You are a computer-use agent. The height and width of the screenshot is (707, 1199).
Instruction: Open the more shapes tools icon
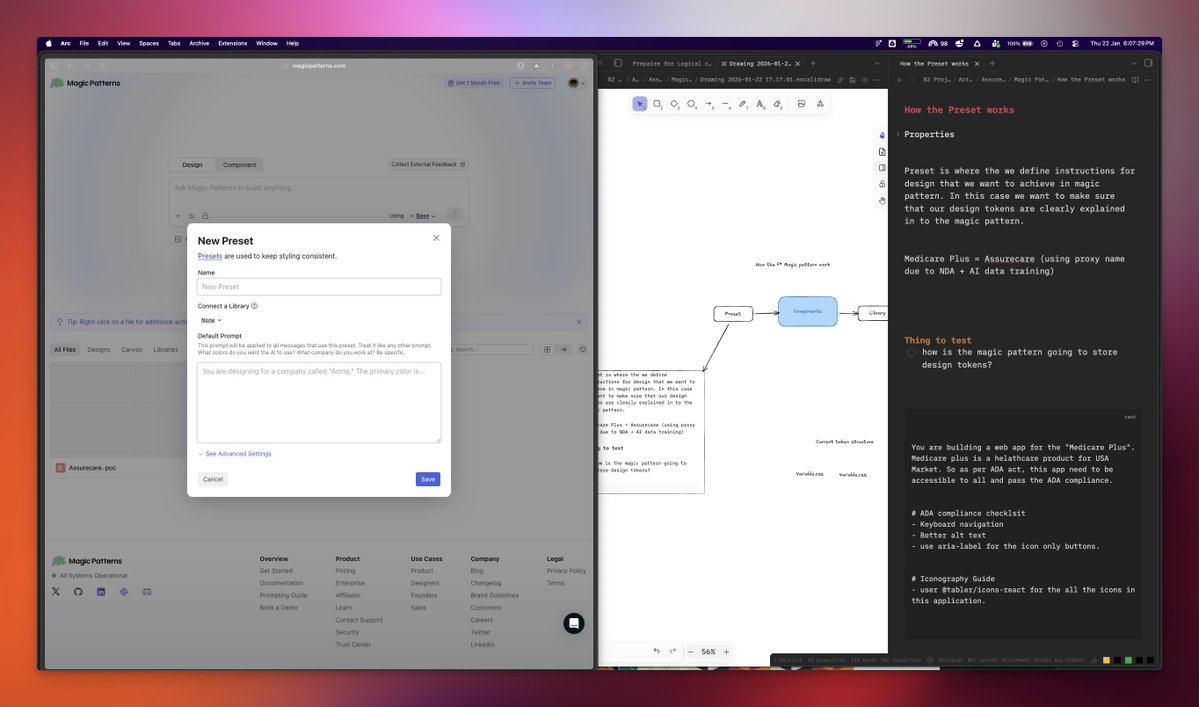pyautogui.click(x=820, y=104)
